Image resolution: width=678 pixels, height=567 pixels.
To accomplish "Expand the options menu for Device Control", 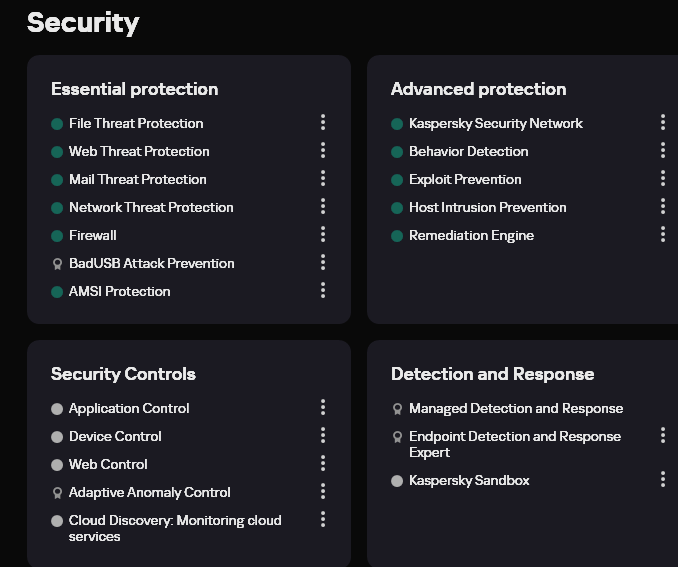I will click(x=322, y=435).
